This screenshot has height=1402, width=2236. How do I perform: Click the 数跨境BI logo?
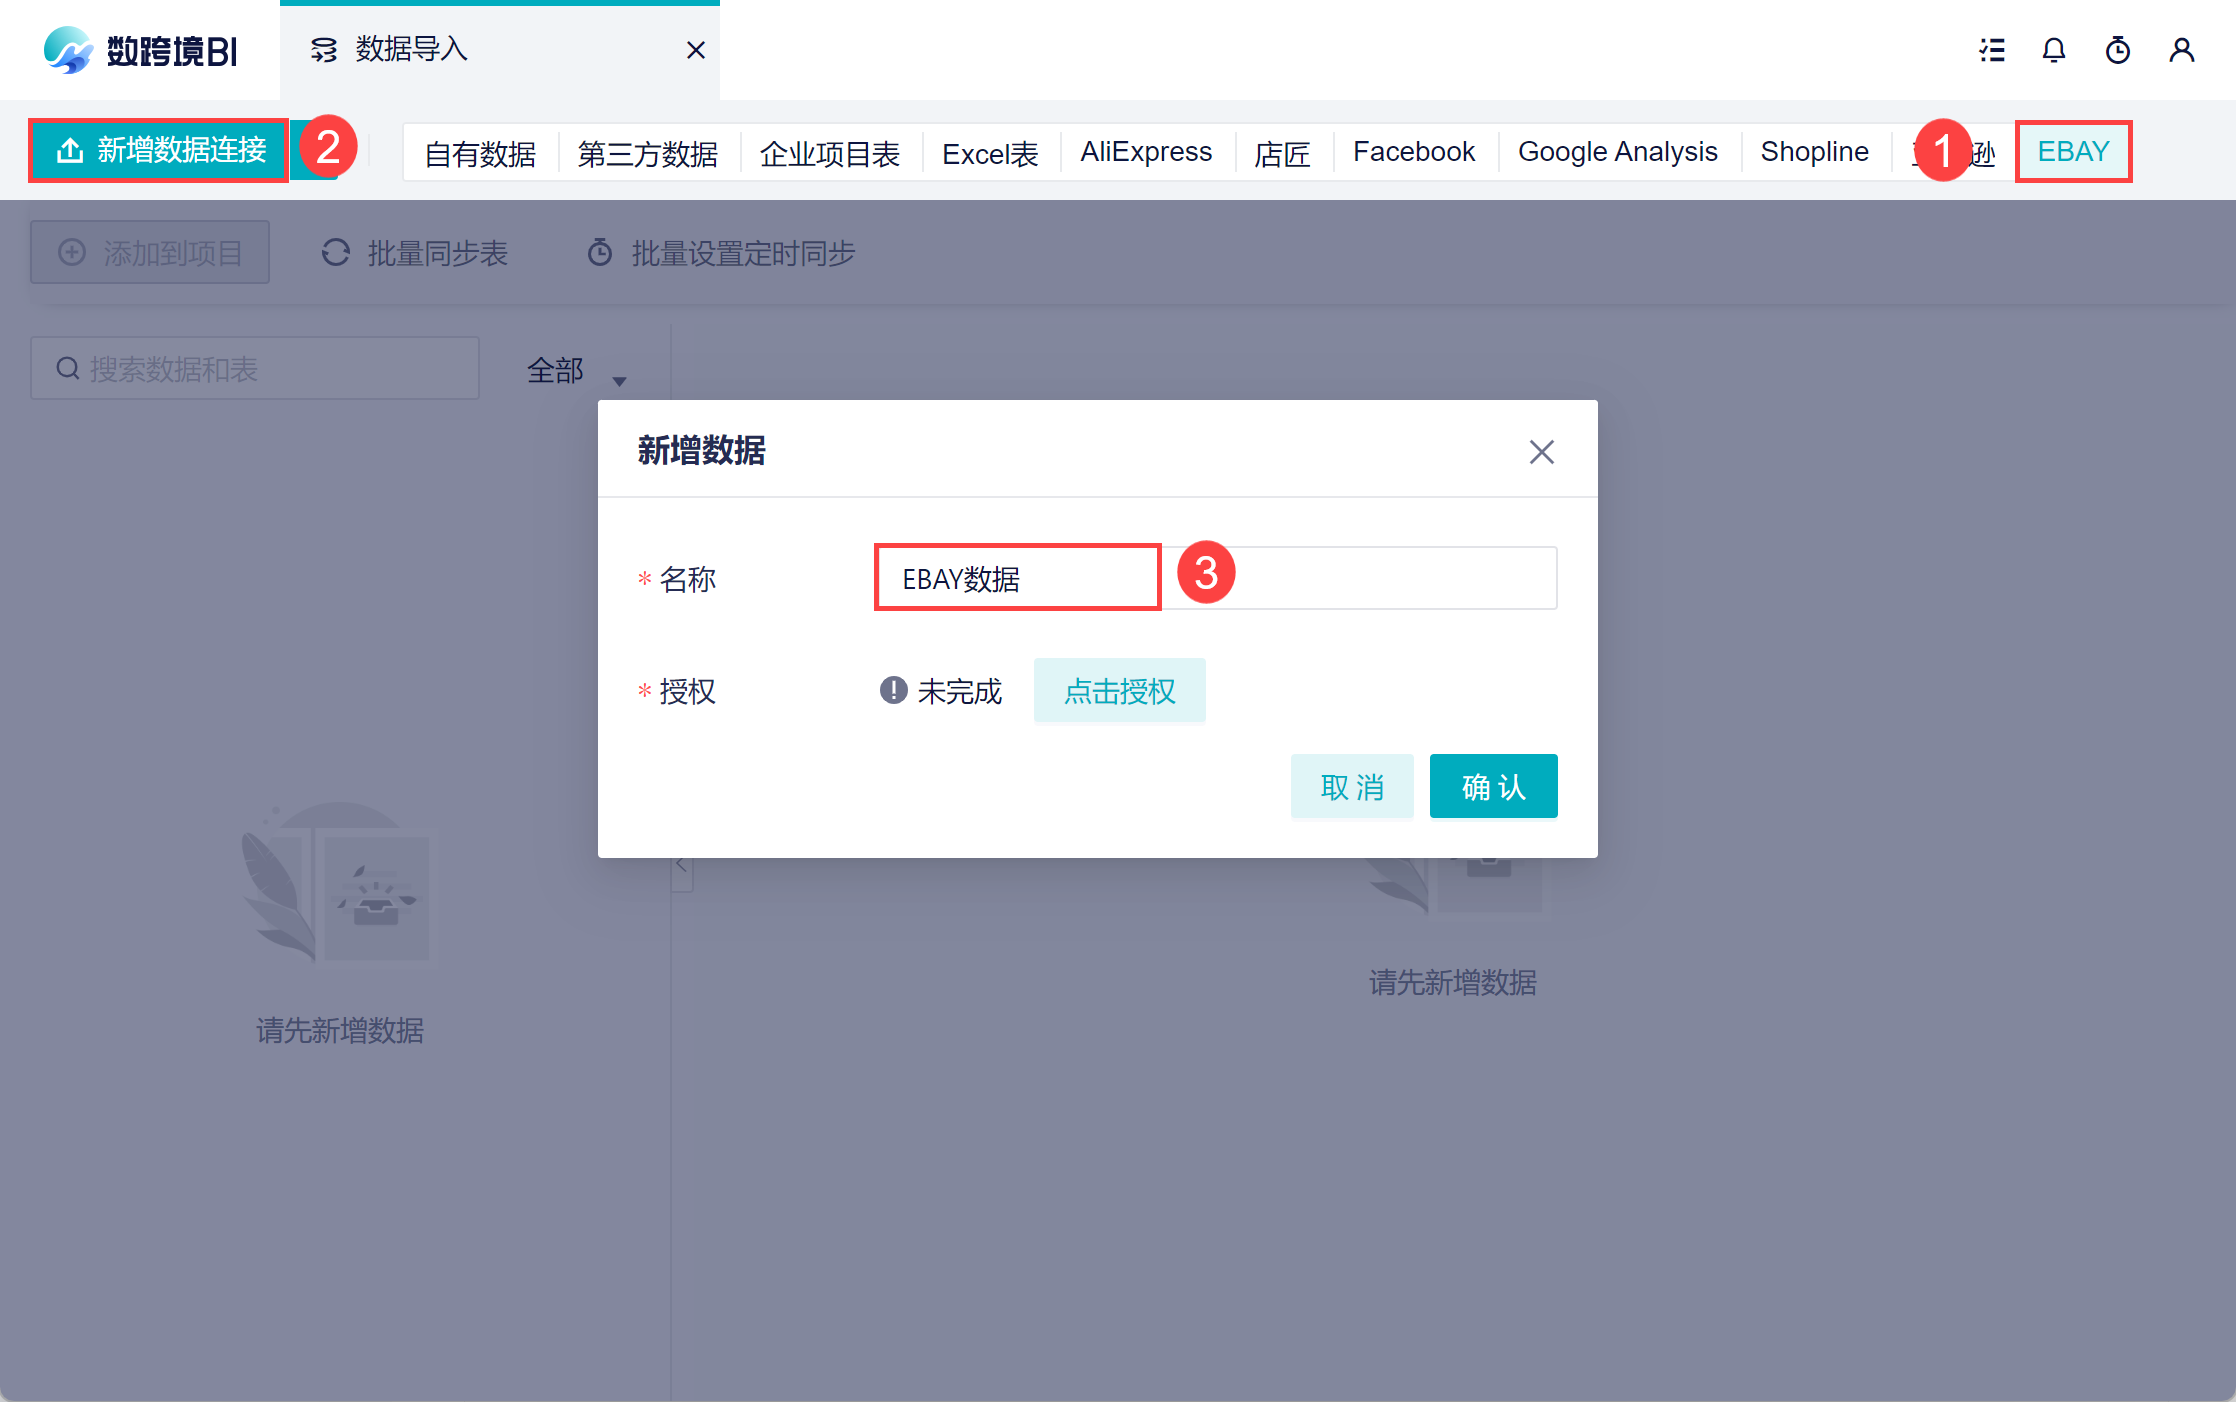(140, 50)
